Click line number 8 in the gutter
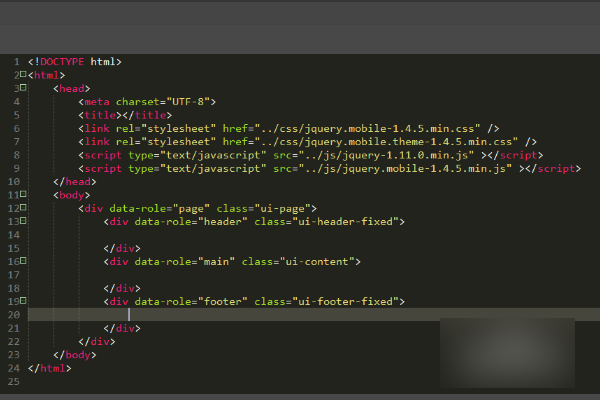 [x=16, y=155]
